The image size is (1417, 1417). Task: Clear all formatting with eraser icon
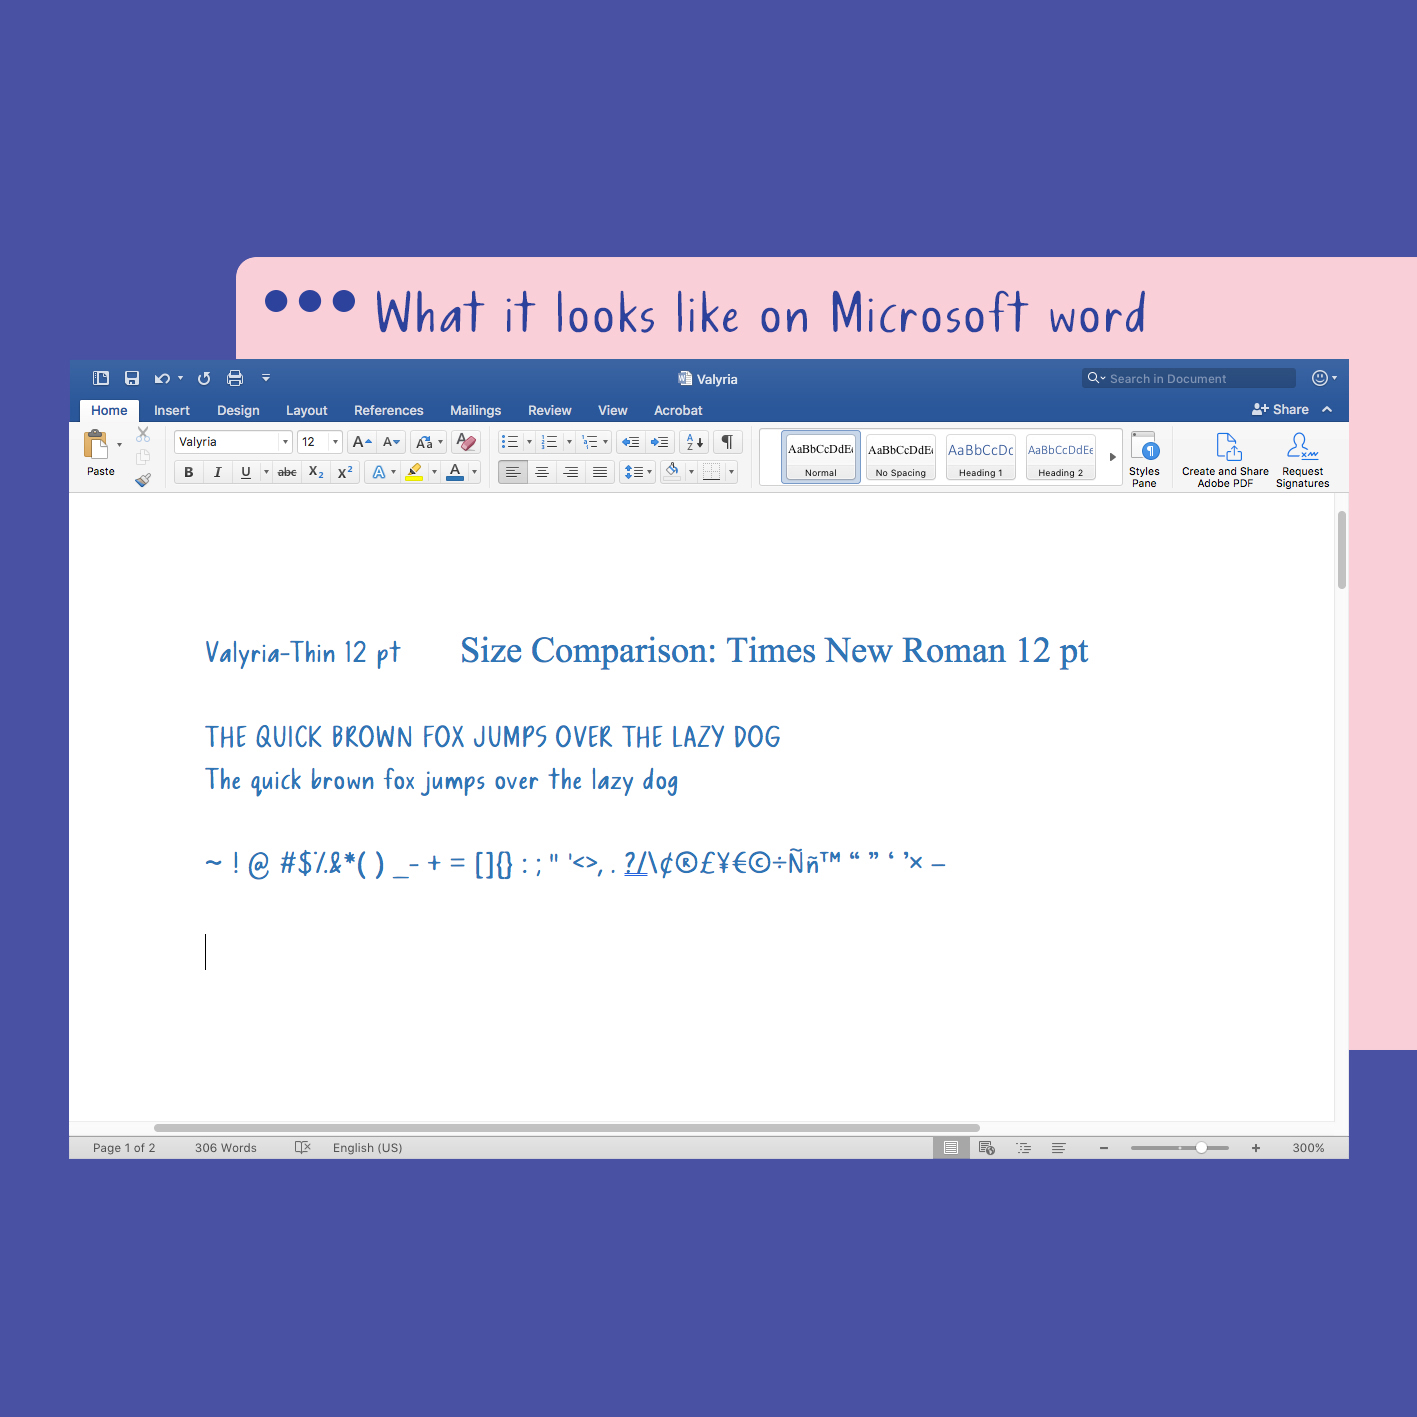pos(466,442)
